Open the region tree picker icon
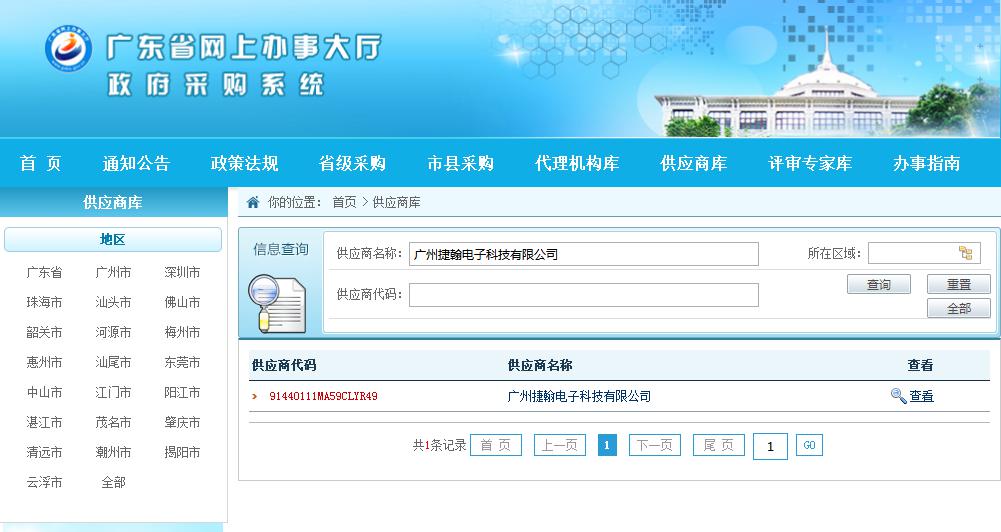The width and height of the screenshot is (1001, 532). coord(965,254)
